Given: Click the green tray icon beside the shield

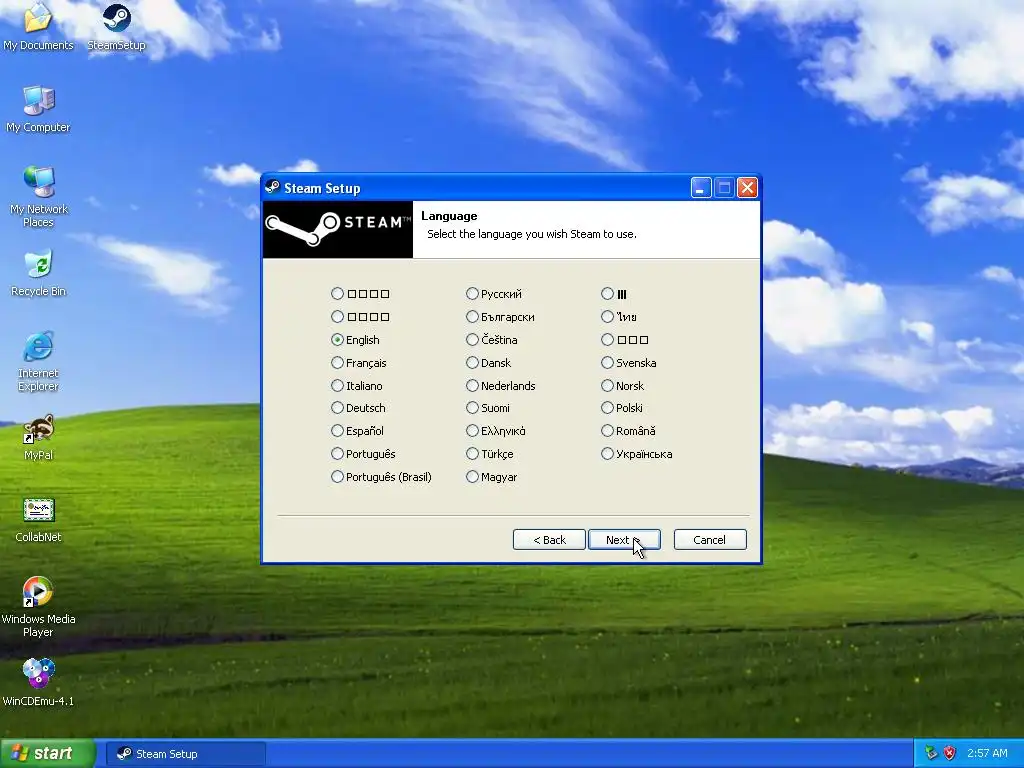Looking at the screenshot, I should [931, 753].
